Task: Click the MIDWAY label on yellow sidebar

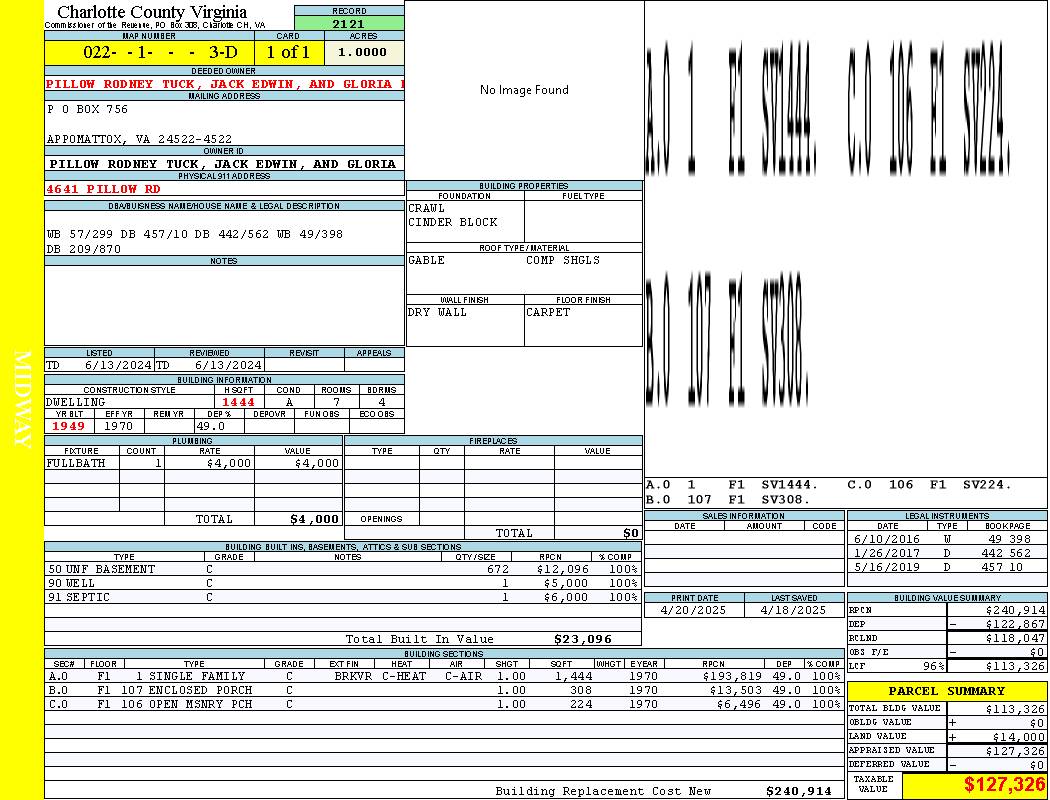Action: [22, 400]
